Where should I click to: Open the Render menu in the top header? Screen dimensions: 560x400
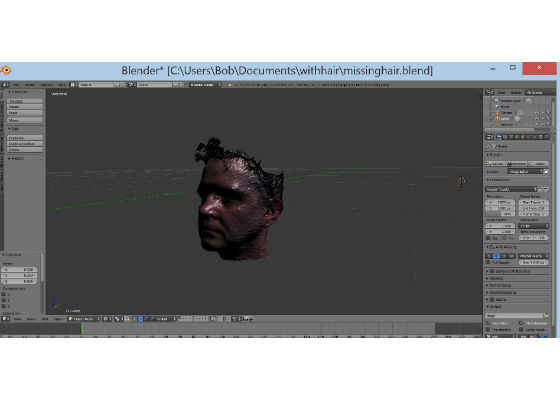[30, 85]
